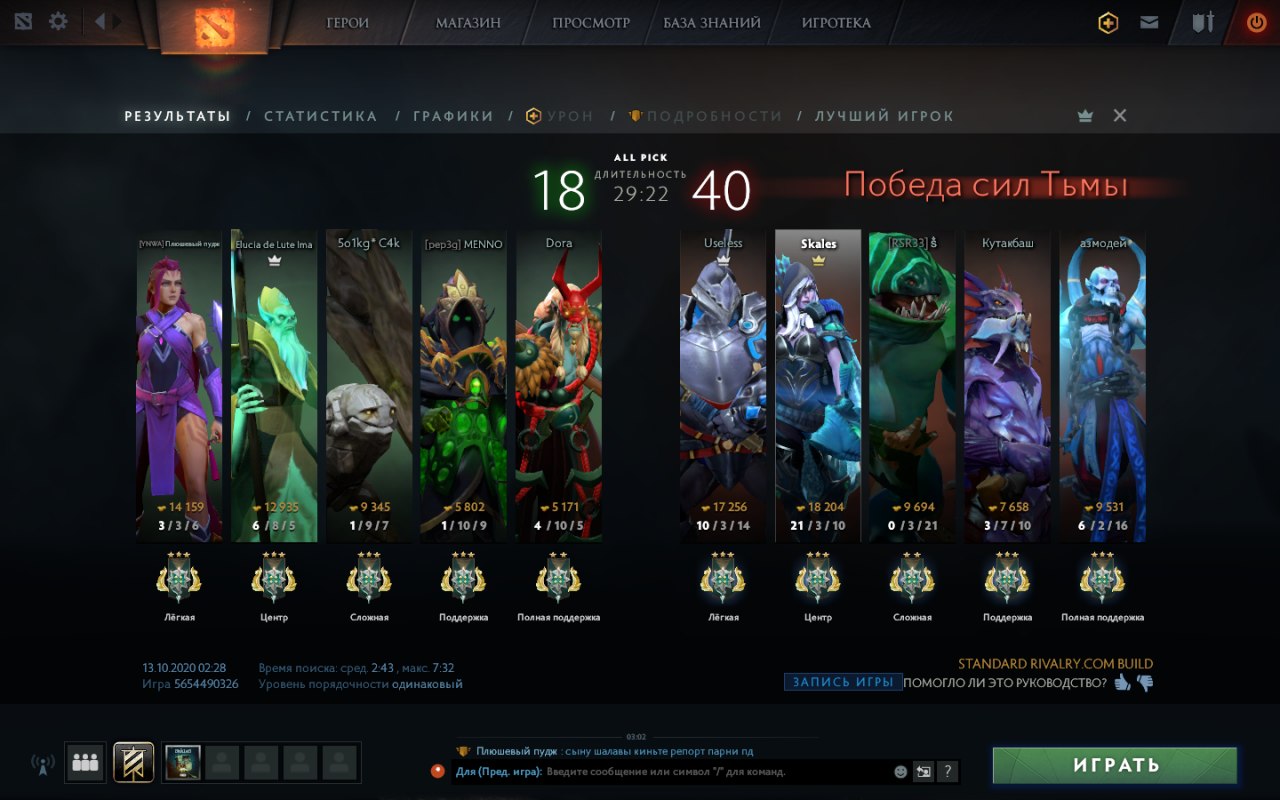Switch to the Статистика tab
The image size is (1280, 800).
tap(321, 116)
